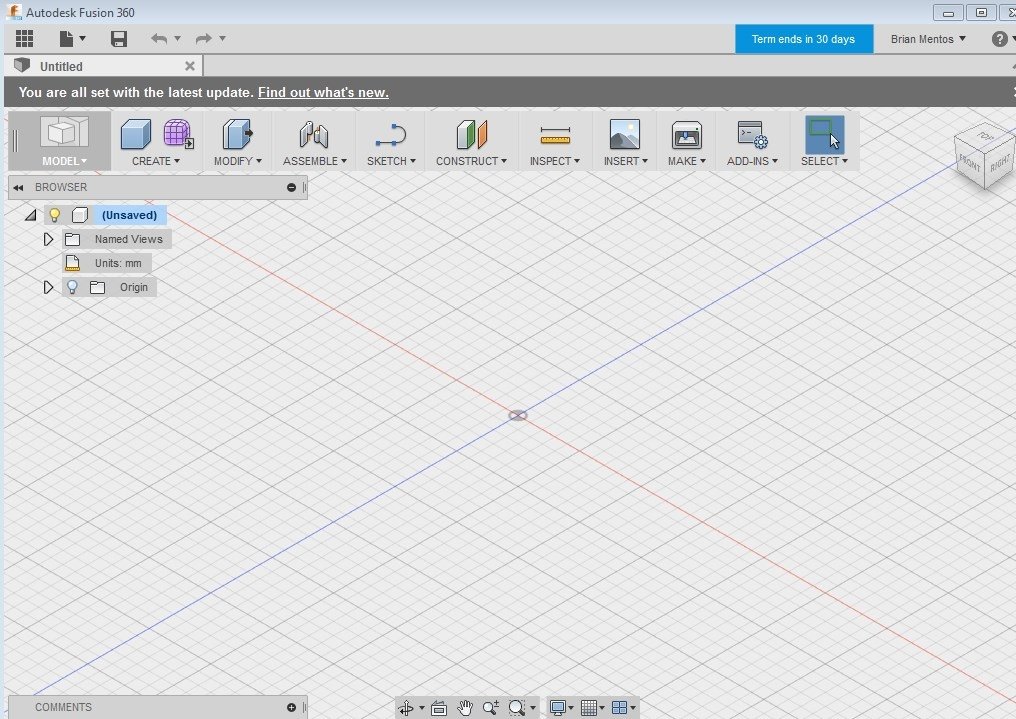This screenshot has width=1016, height=719.
Task: Click the Help question mark icon
Action: click(999, 39)
